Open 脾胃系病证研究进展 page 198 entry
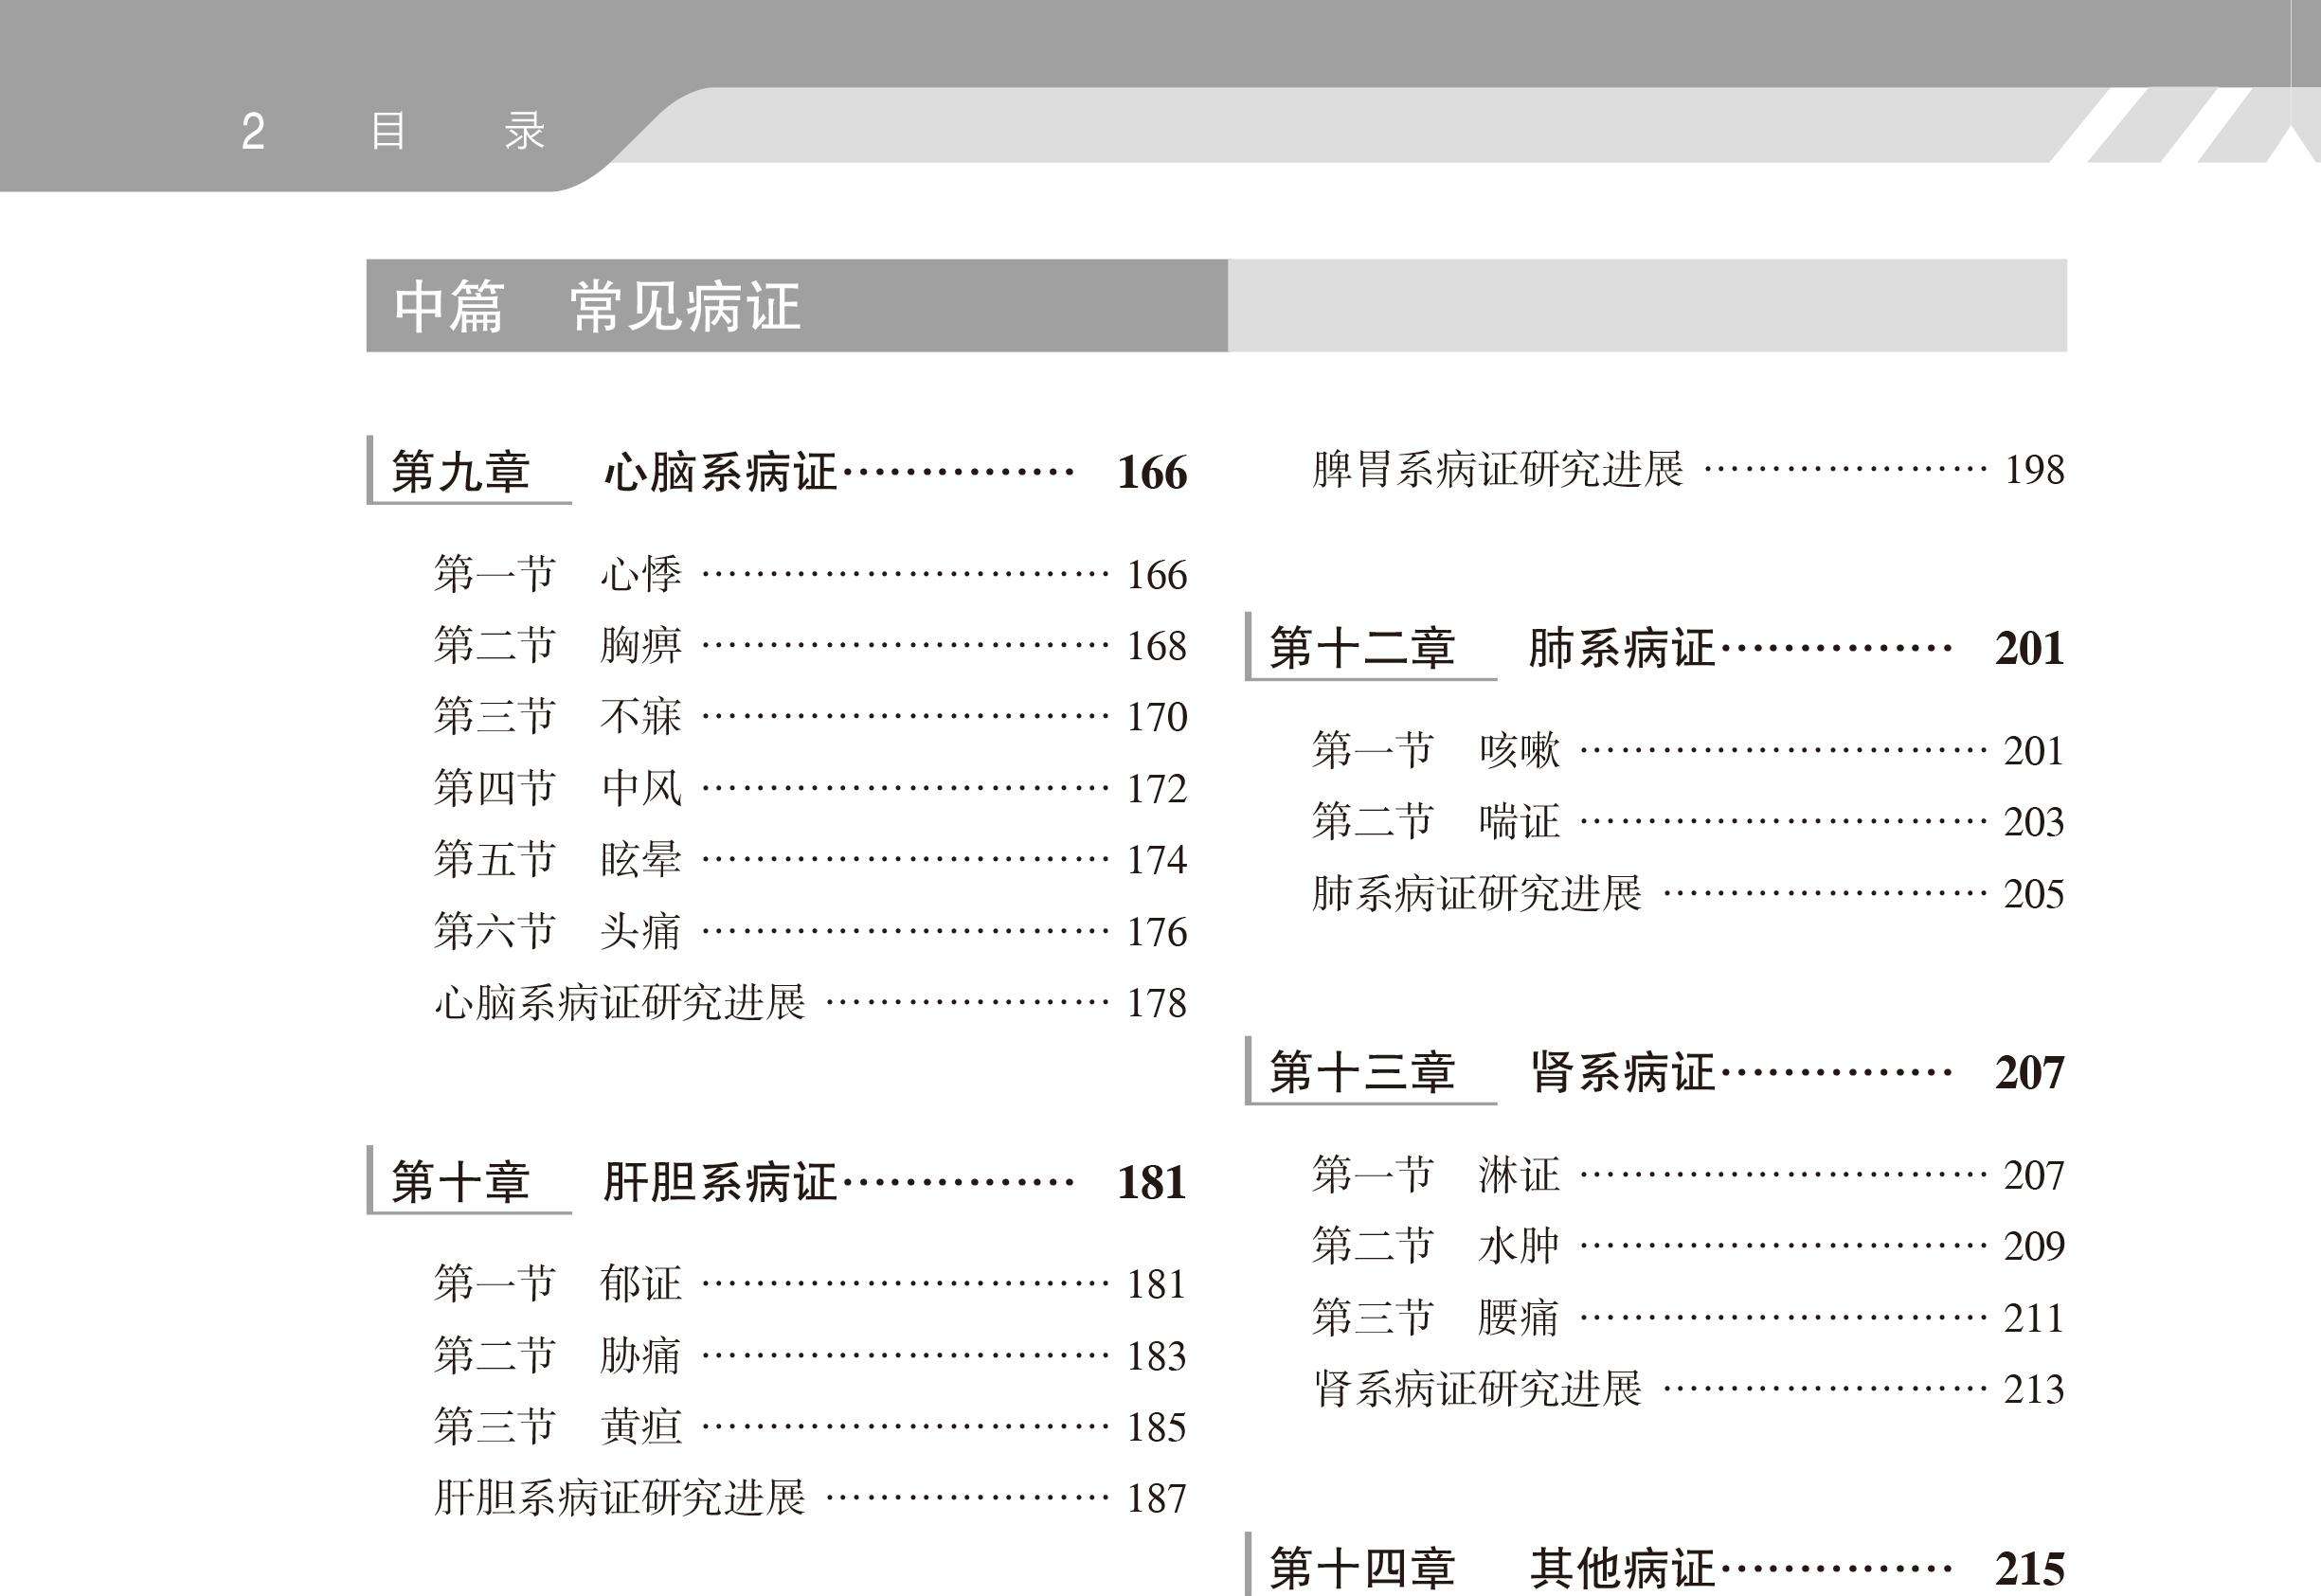 point(1498,470)
